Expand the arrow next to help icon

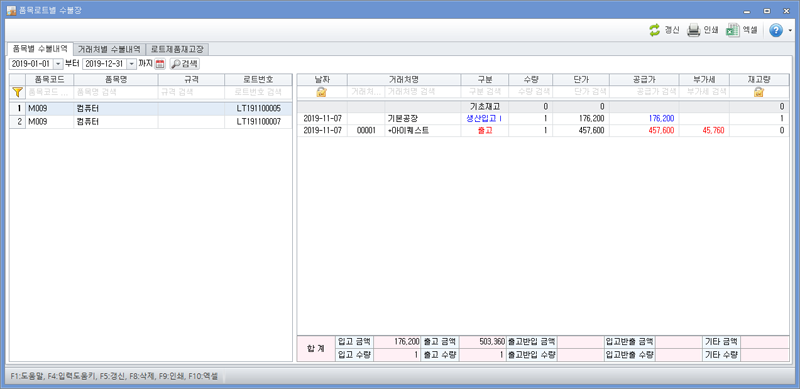pos(790,31)
